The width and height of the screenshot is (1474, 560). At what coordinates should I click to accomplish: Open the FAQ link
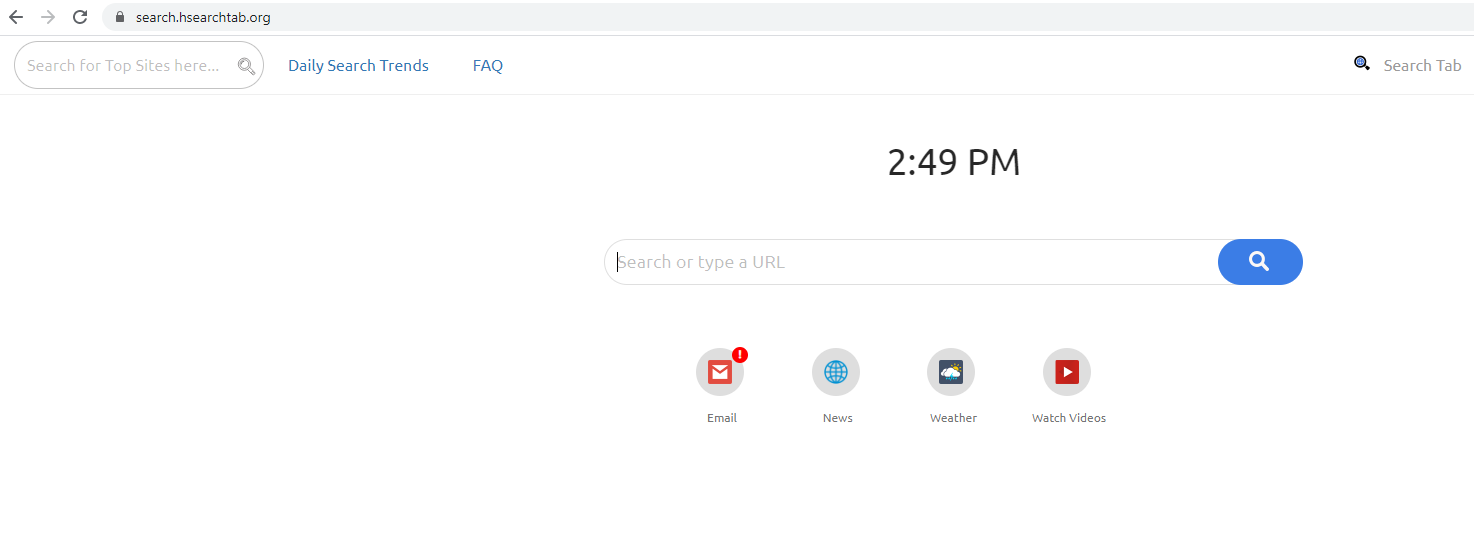[488, 66]
